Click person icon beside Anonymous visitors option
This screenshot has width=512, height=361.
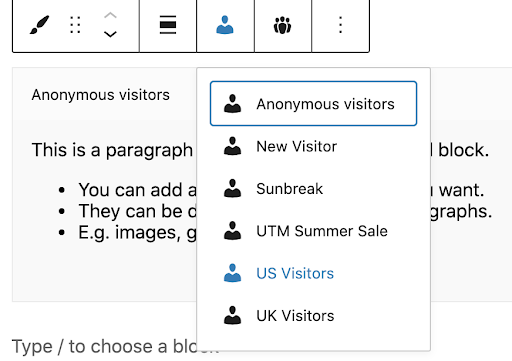(x=232, y=104)
